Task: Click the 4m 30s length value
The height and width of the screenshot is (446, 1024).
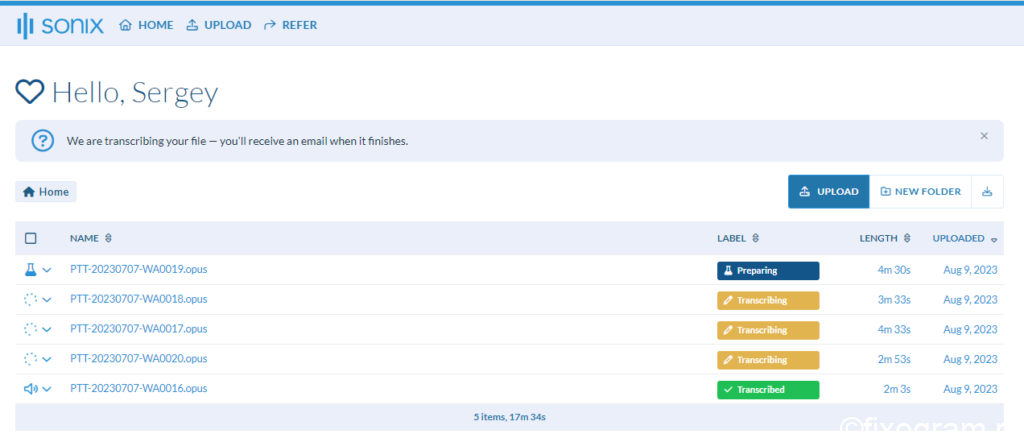Action: point(894,270)
